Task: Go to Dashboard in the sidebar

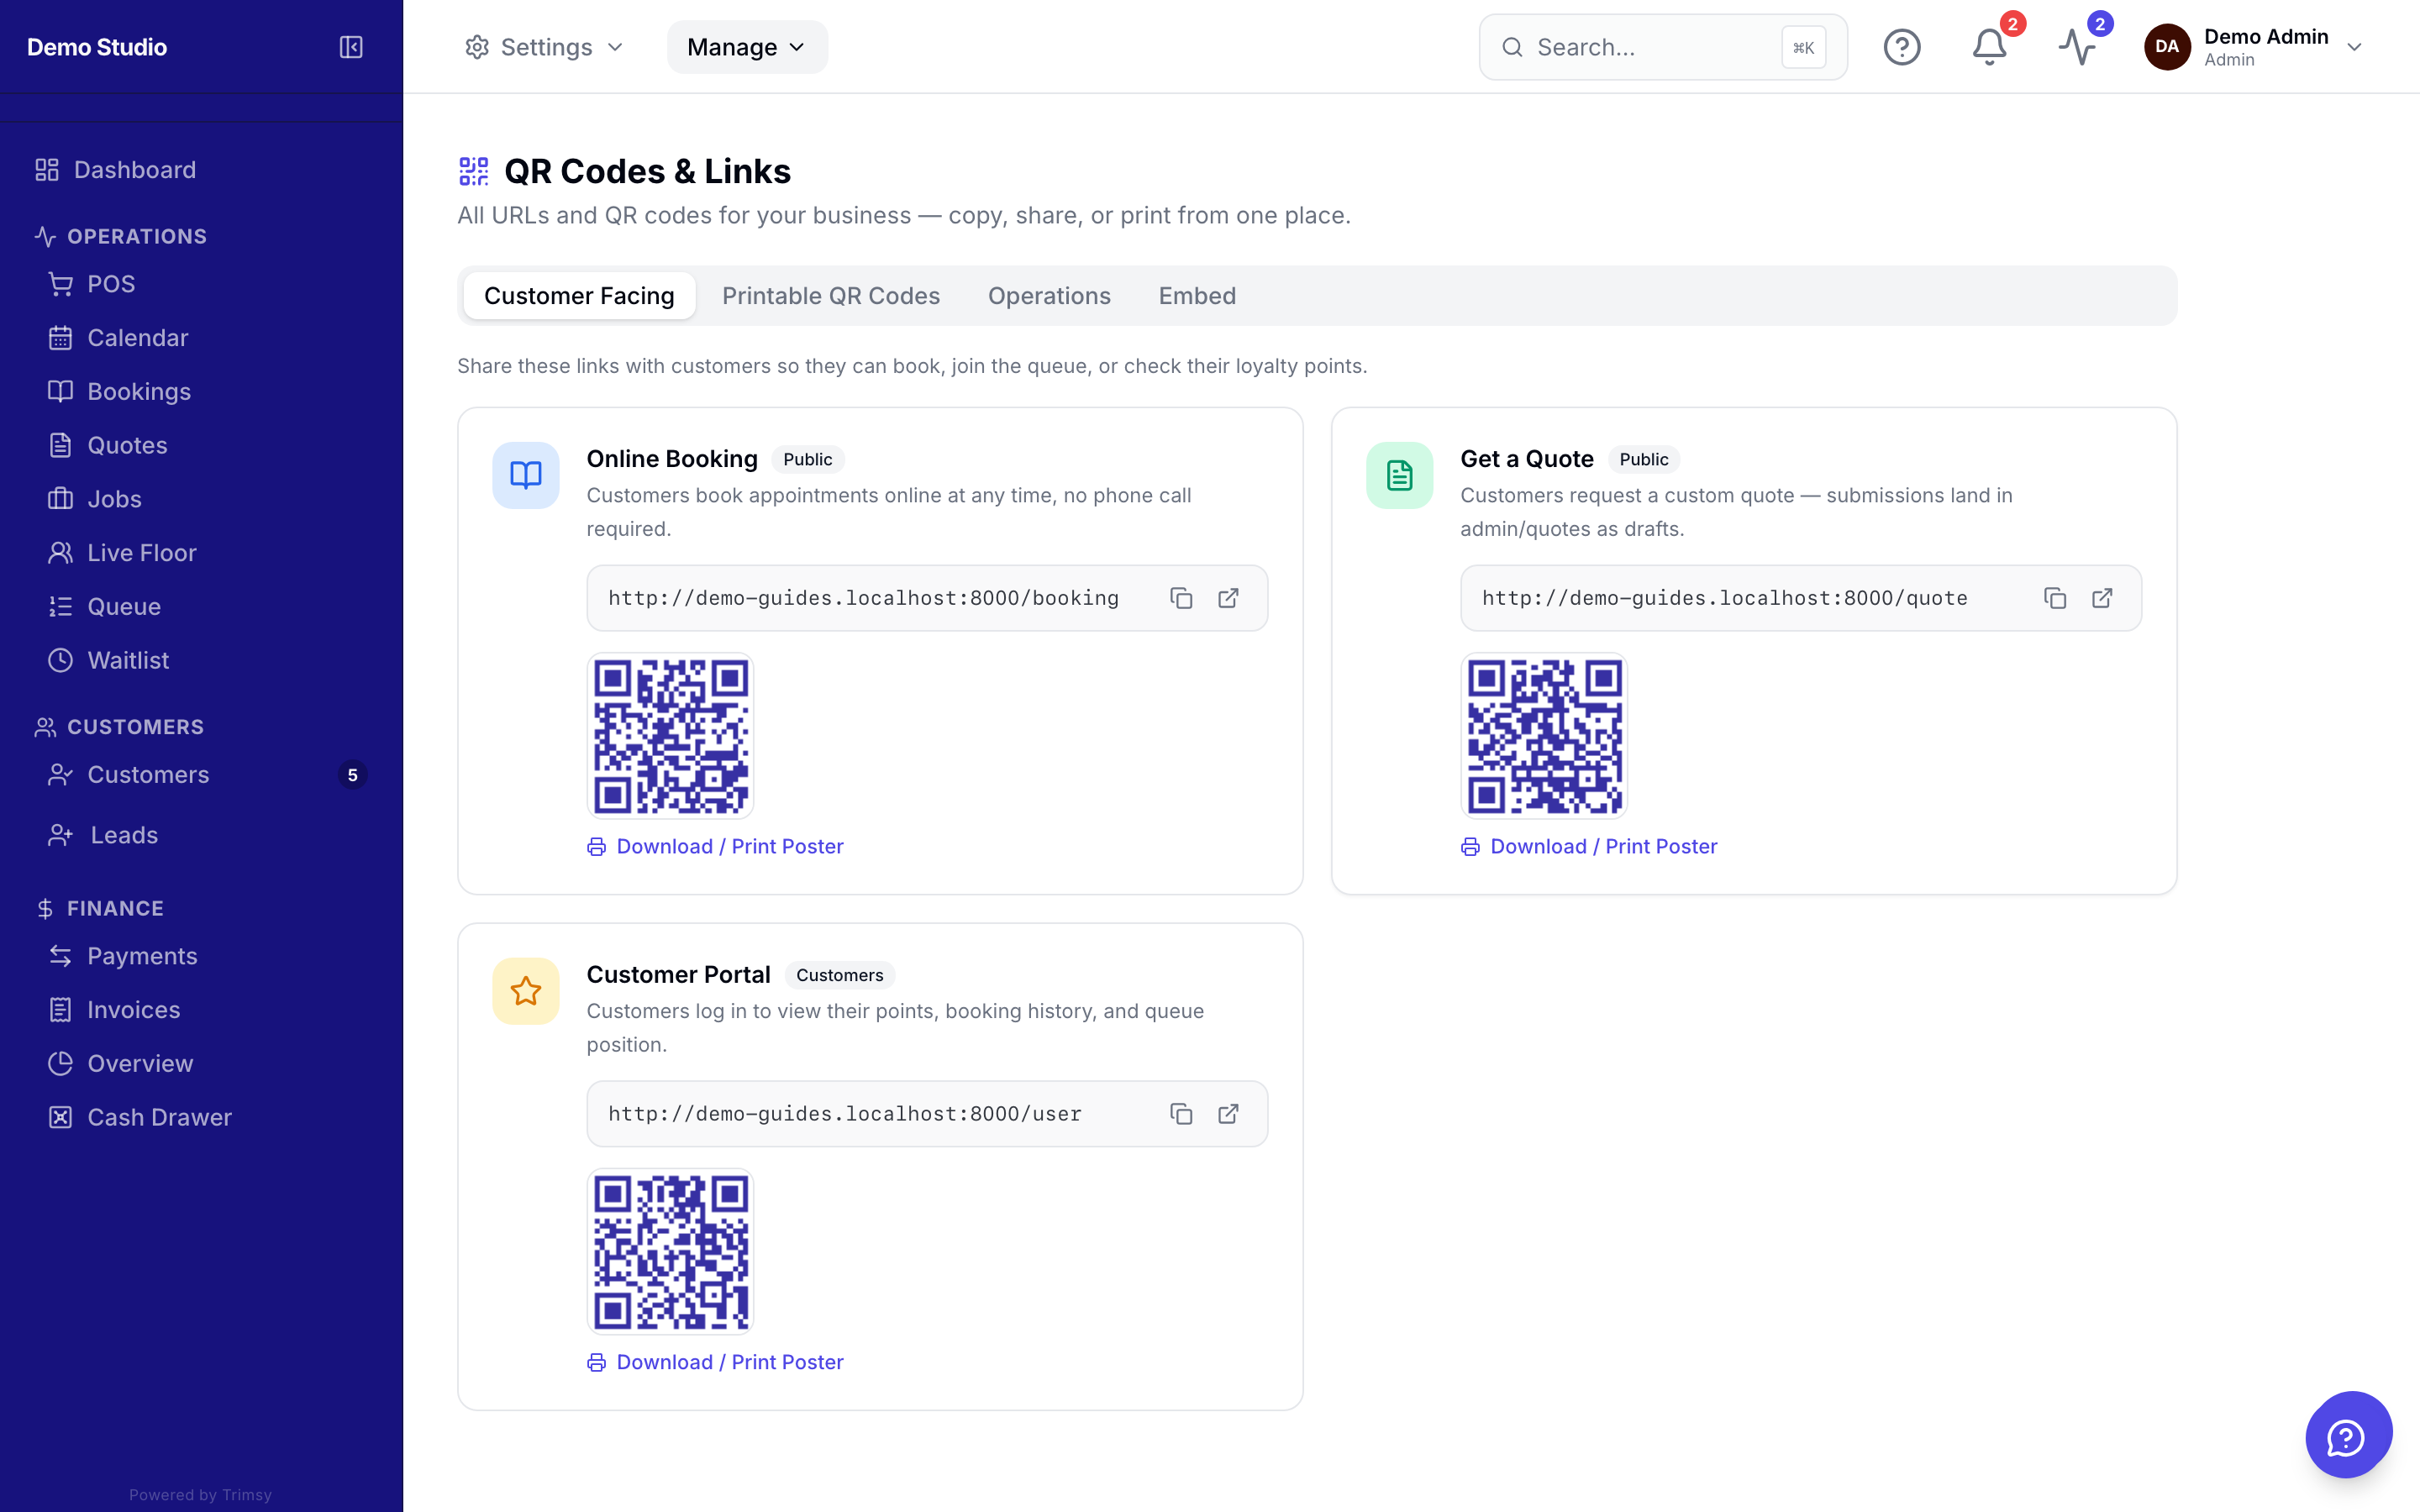Action: click(201, 170)
